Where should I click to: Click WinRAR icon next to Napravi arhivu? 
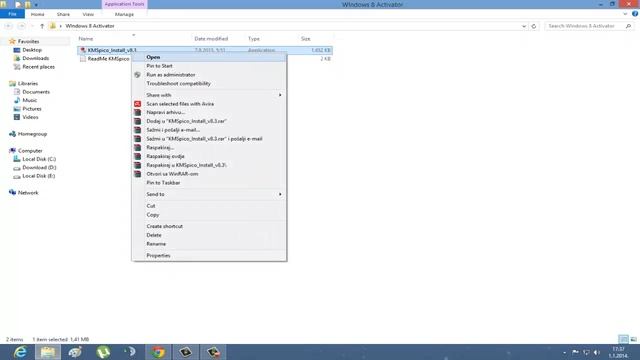click(x=138, y=112)
